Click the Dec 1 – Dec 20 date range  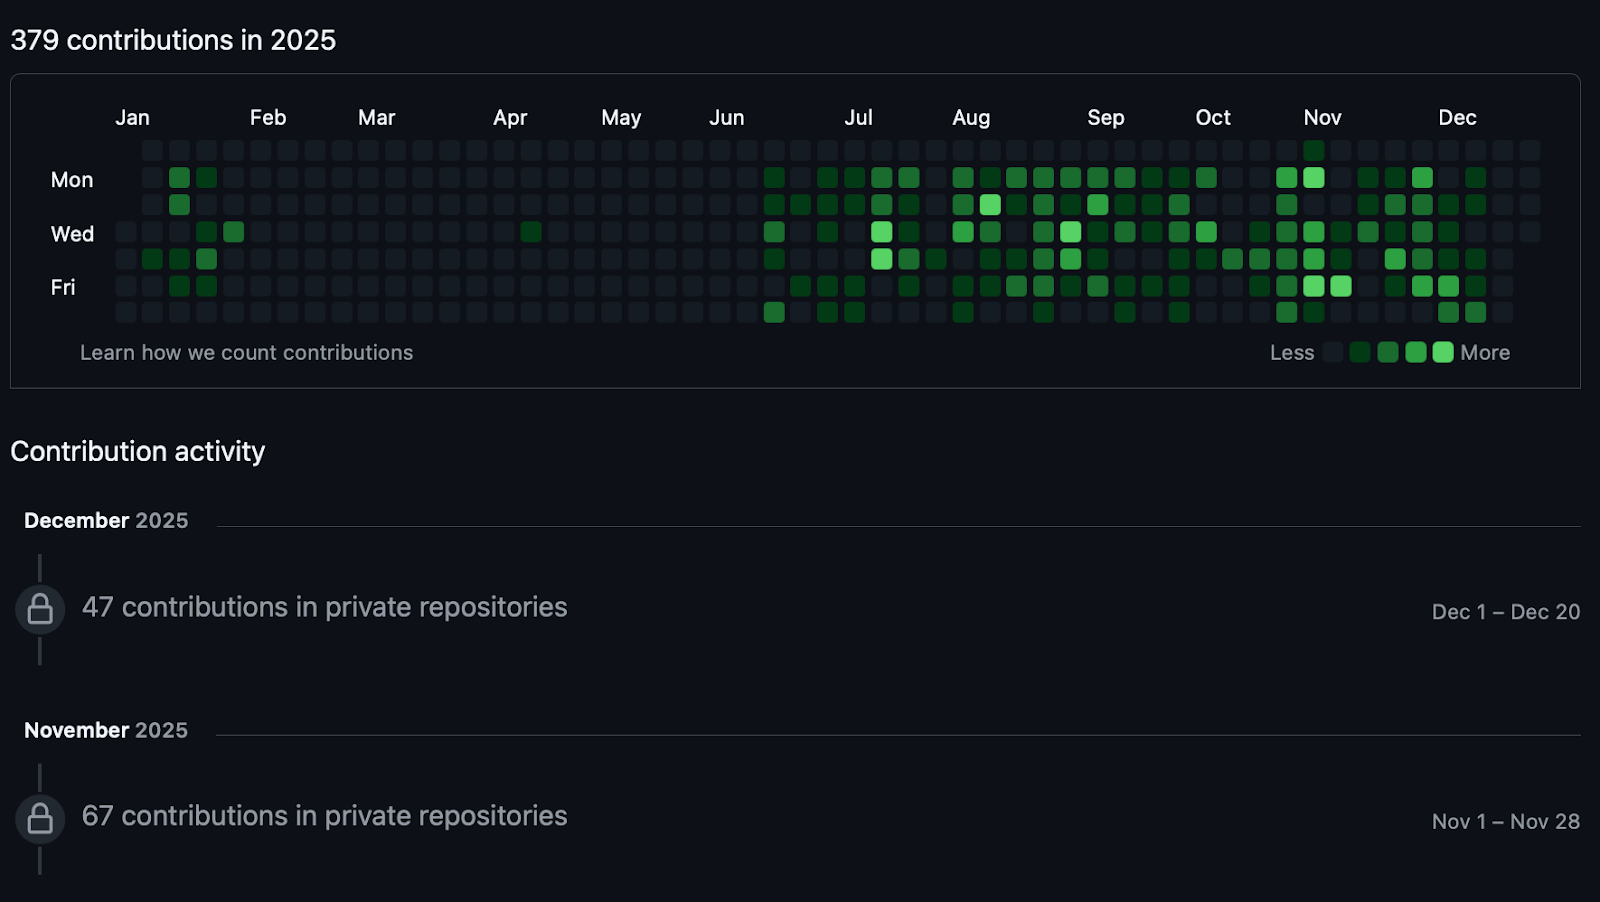[1505, 612]
